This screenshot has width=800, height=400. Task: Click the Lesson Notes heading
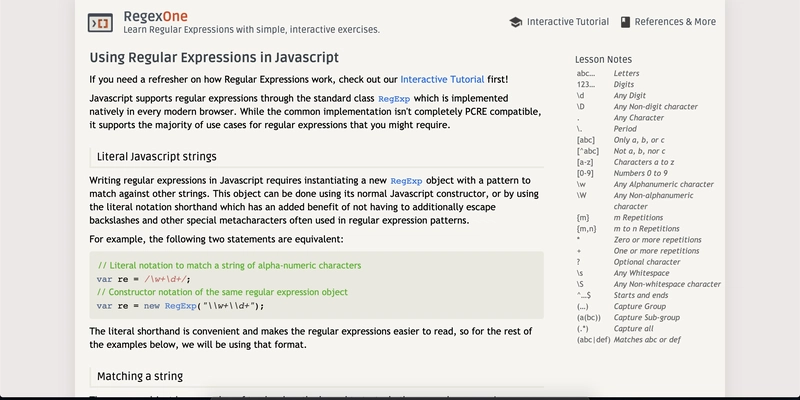click(x=603, y=59)
